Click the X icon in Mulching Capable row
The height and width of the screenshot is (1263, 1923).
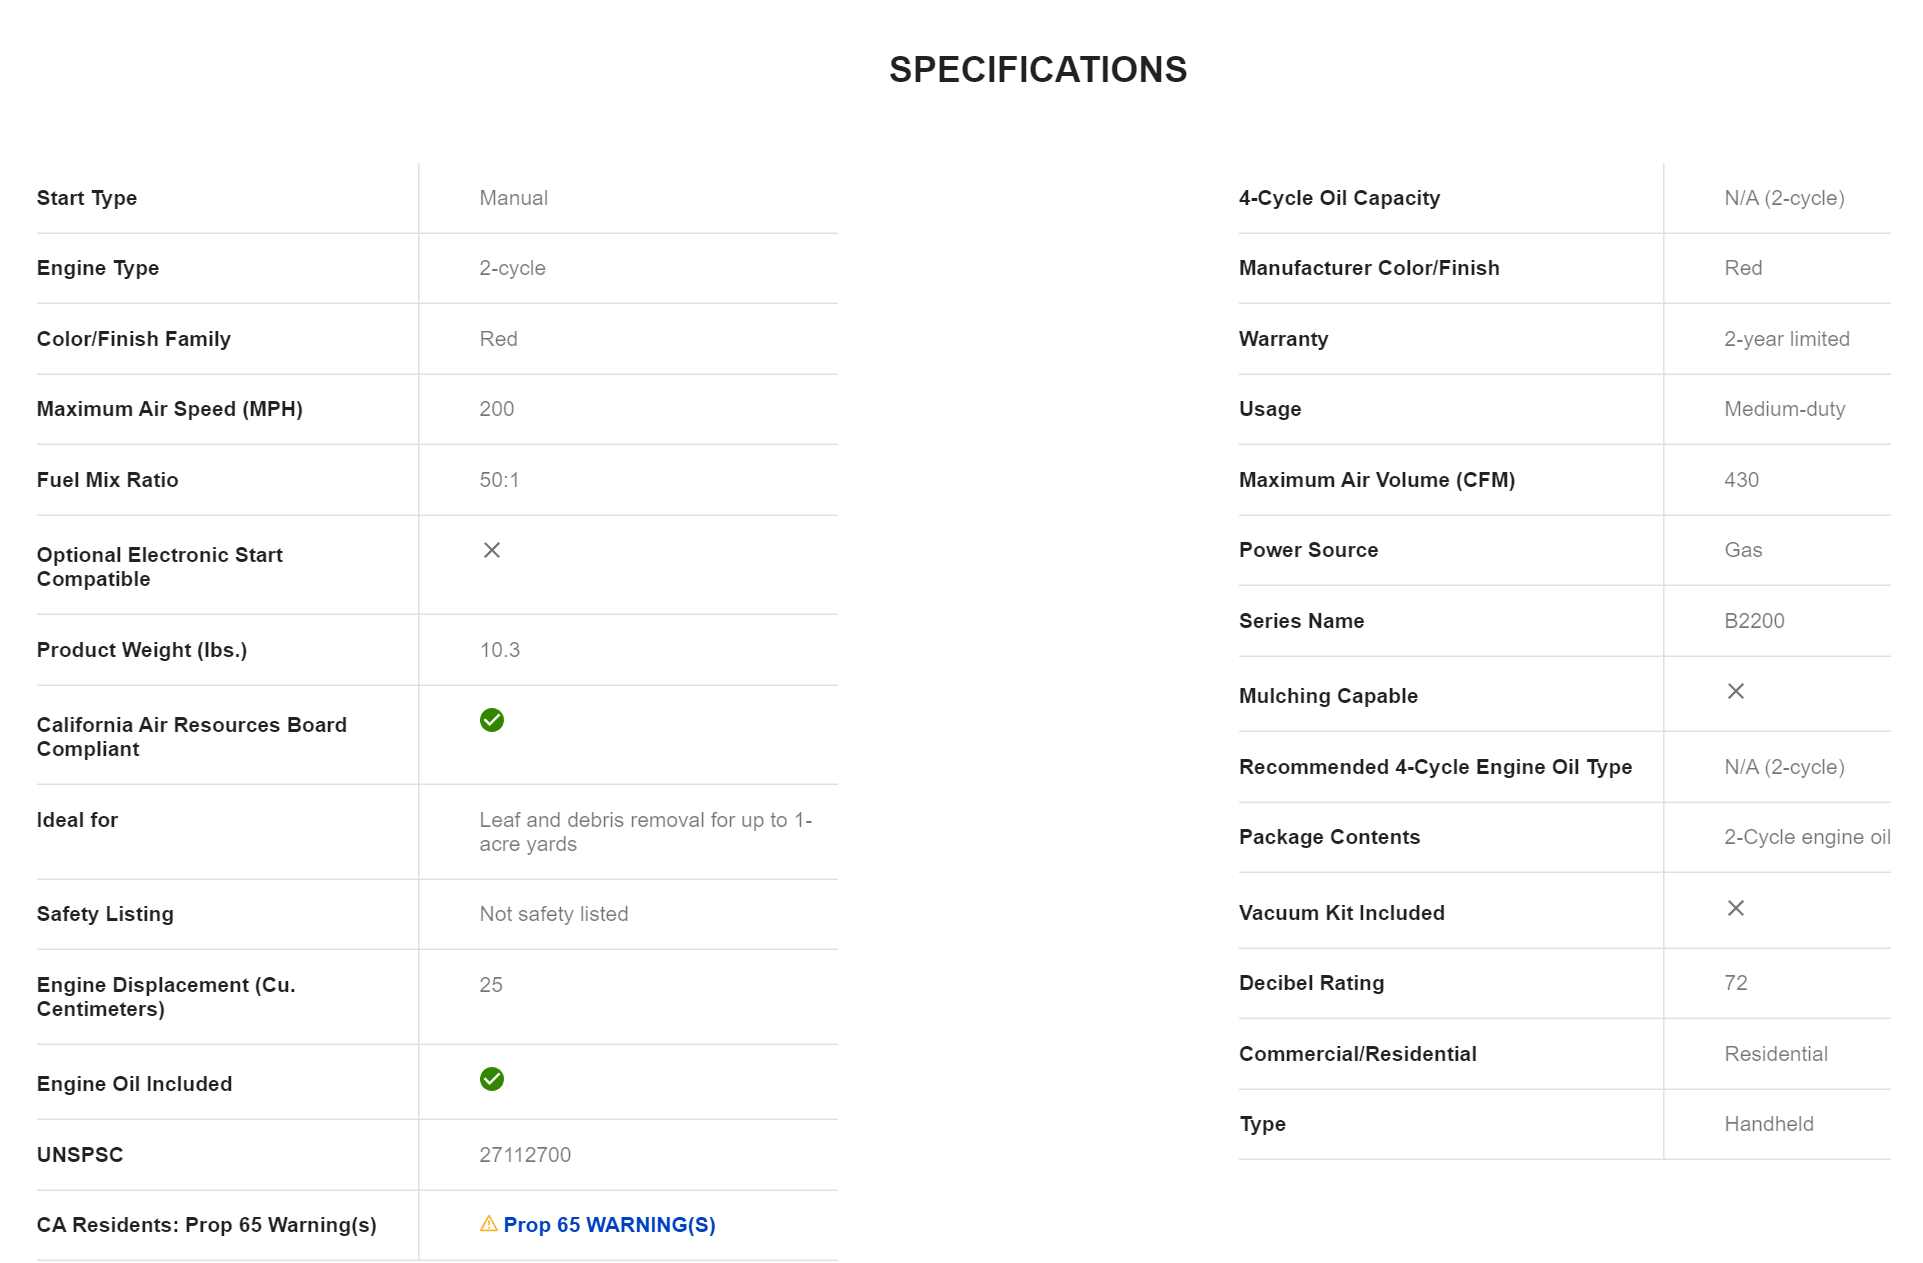(x=1735, y=691)
